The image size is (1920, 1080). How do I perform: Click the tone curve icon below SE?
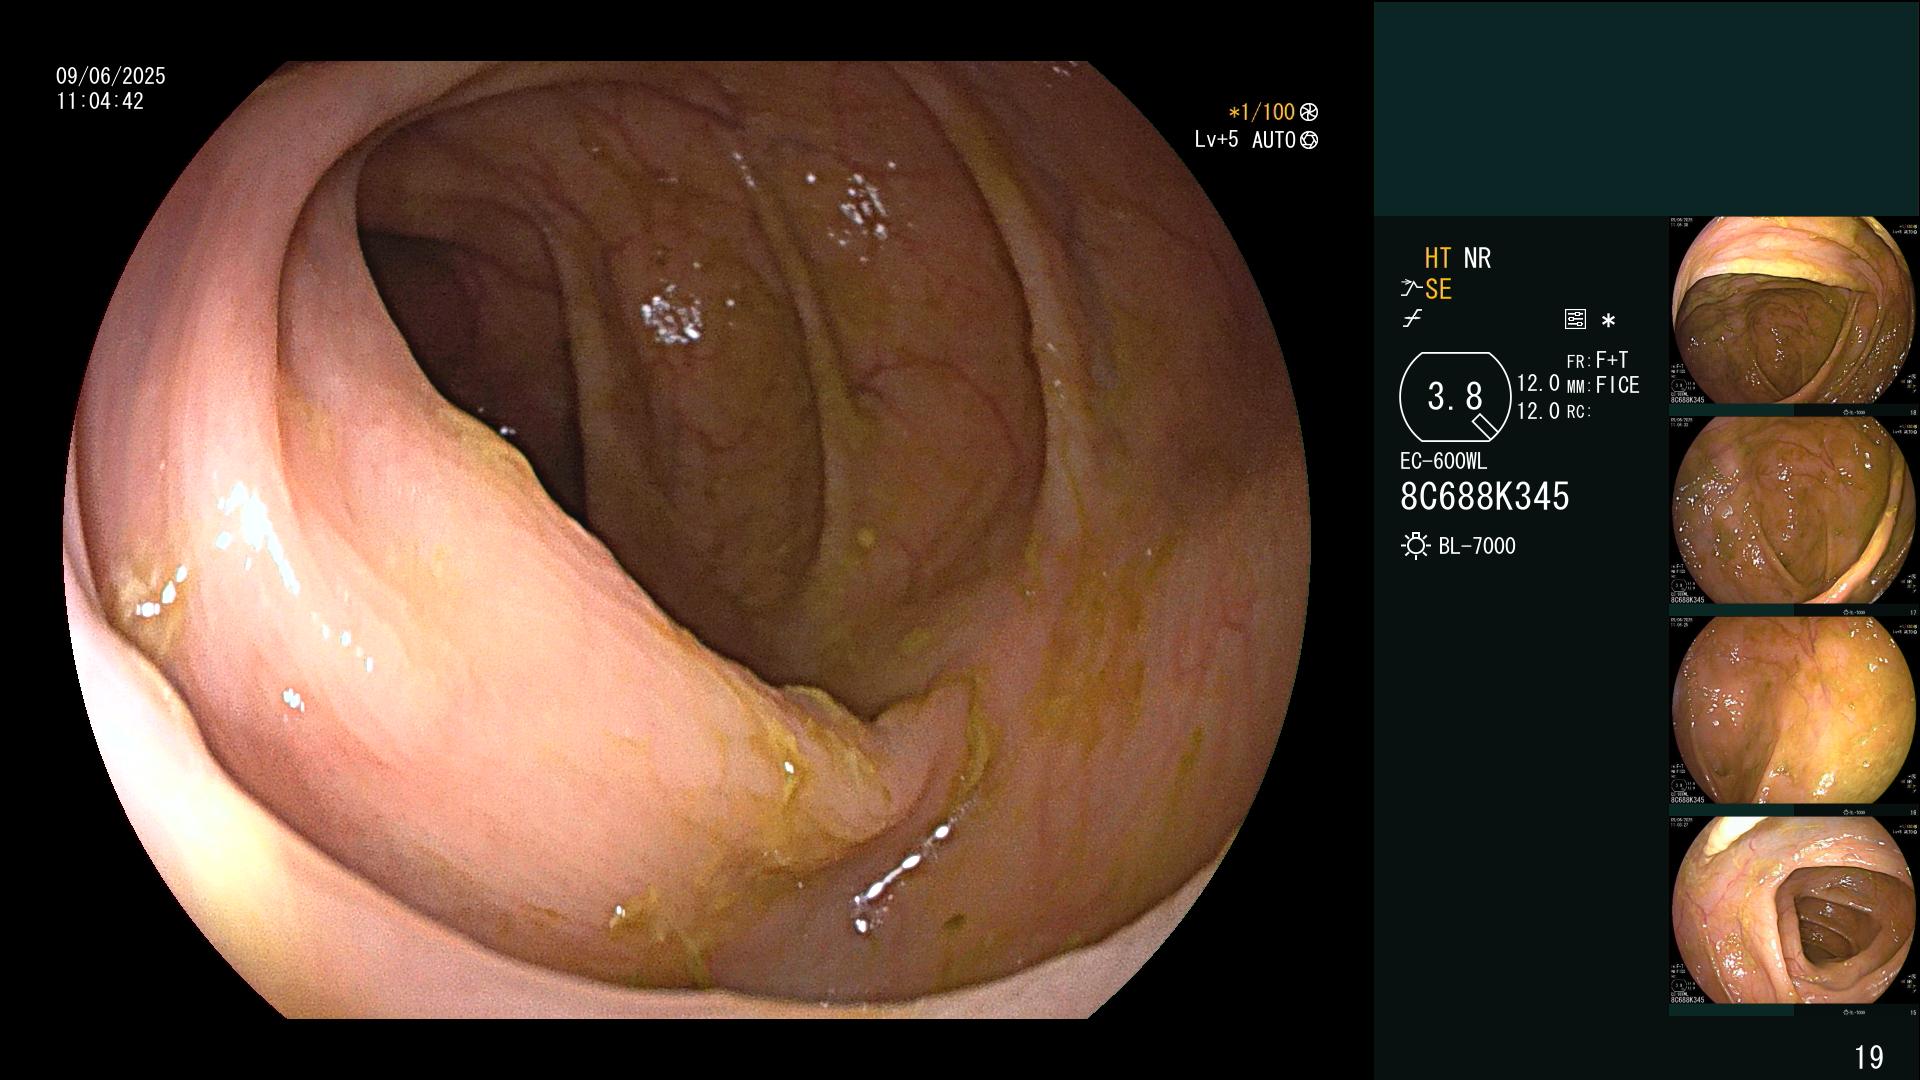click(1412, 319)
